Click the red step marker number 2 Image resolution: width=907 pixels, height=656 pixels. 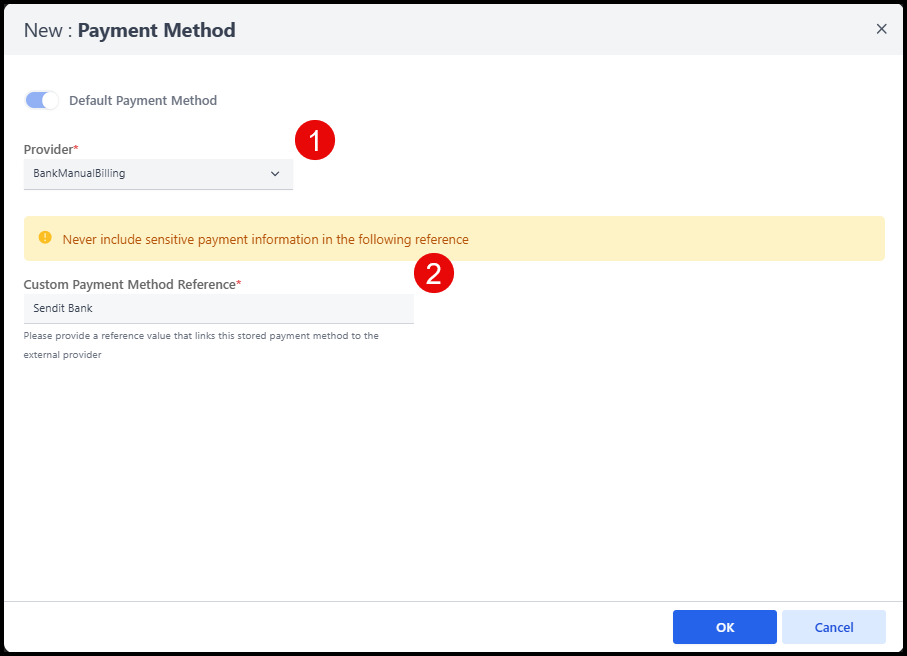click(x=434, y=274)
